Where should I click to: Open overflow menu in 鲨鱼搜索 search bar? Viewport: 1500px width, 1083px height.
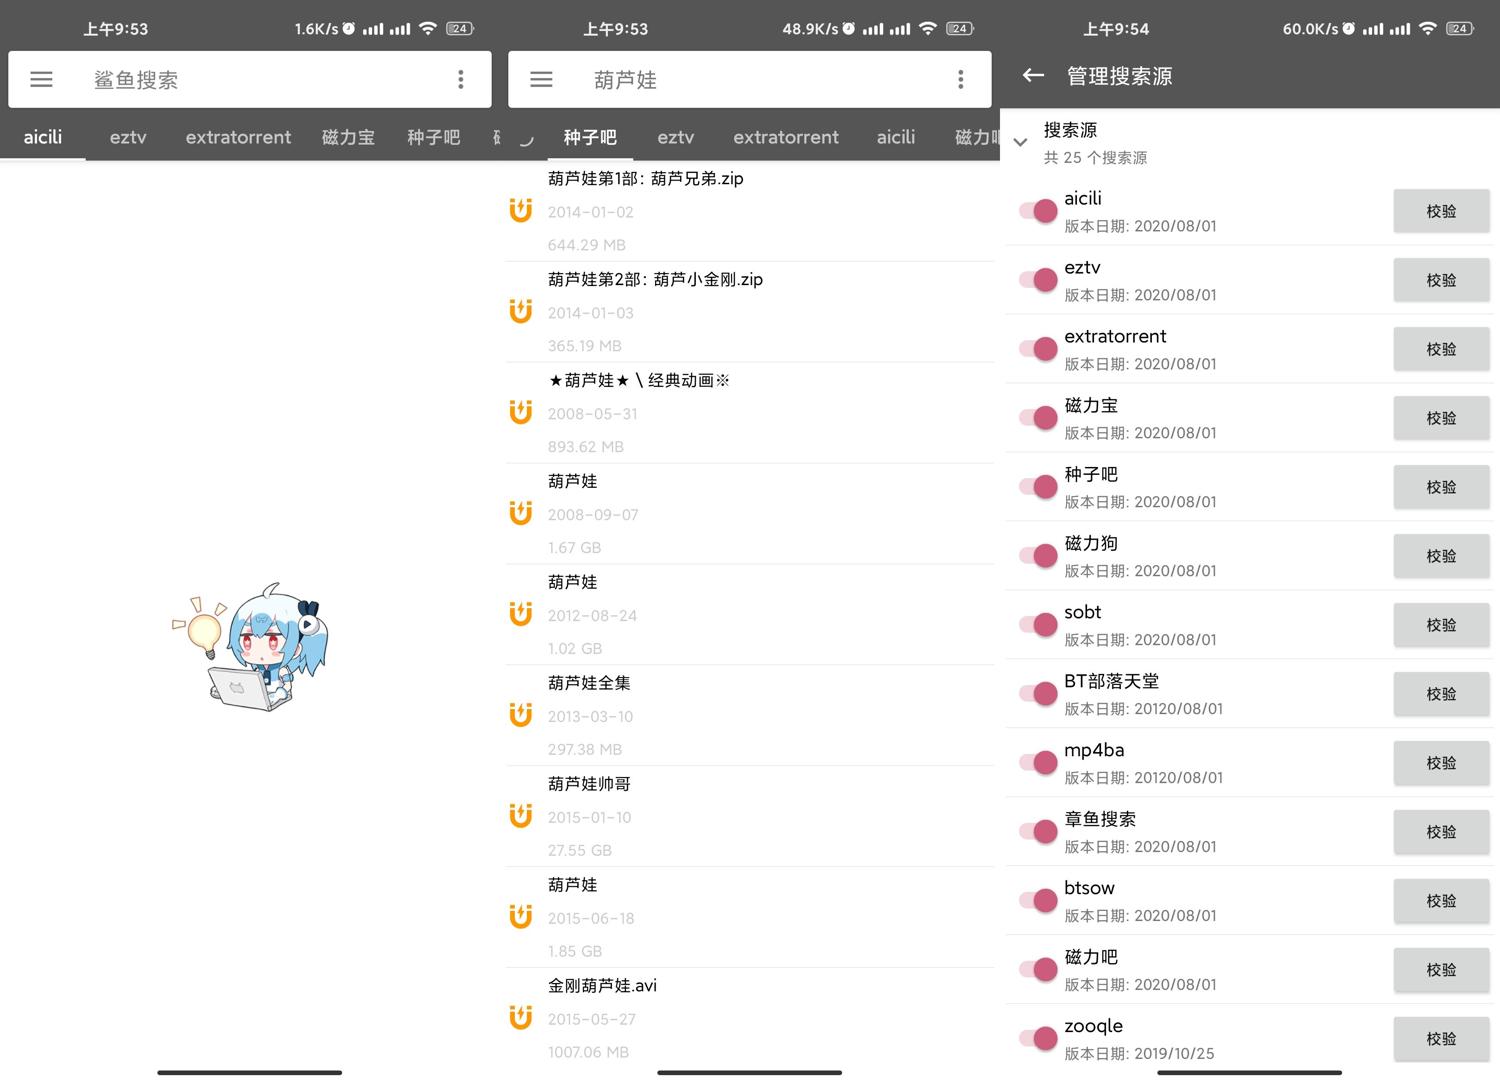[x=460, y=79]
